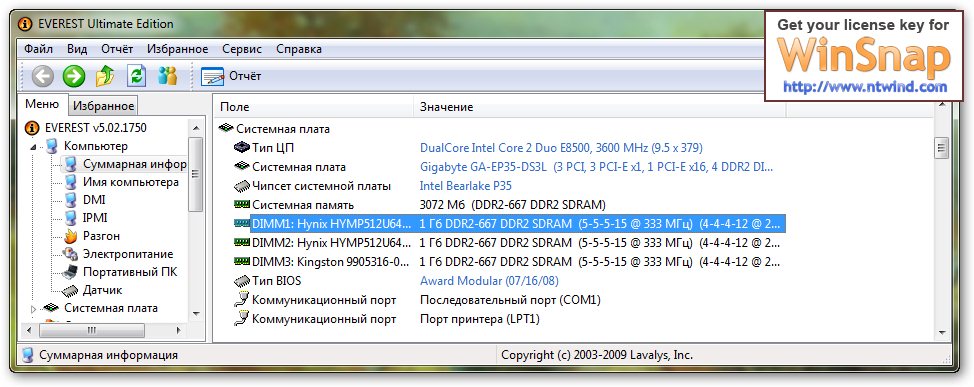Click the Up level arrow icon
Viewport: 974px width, 387px height.
tap(105, 76)
